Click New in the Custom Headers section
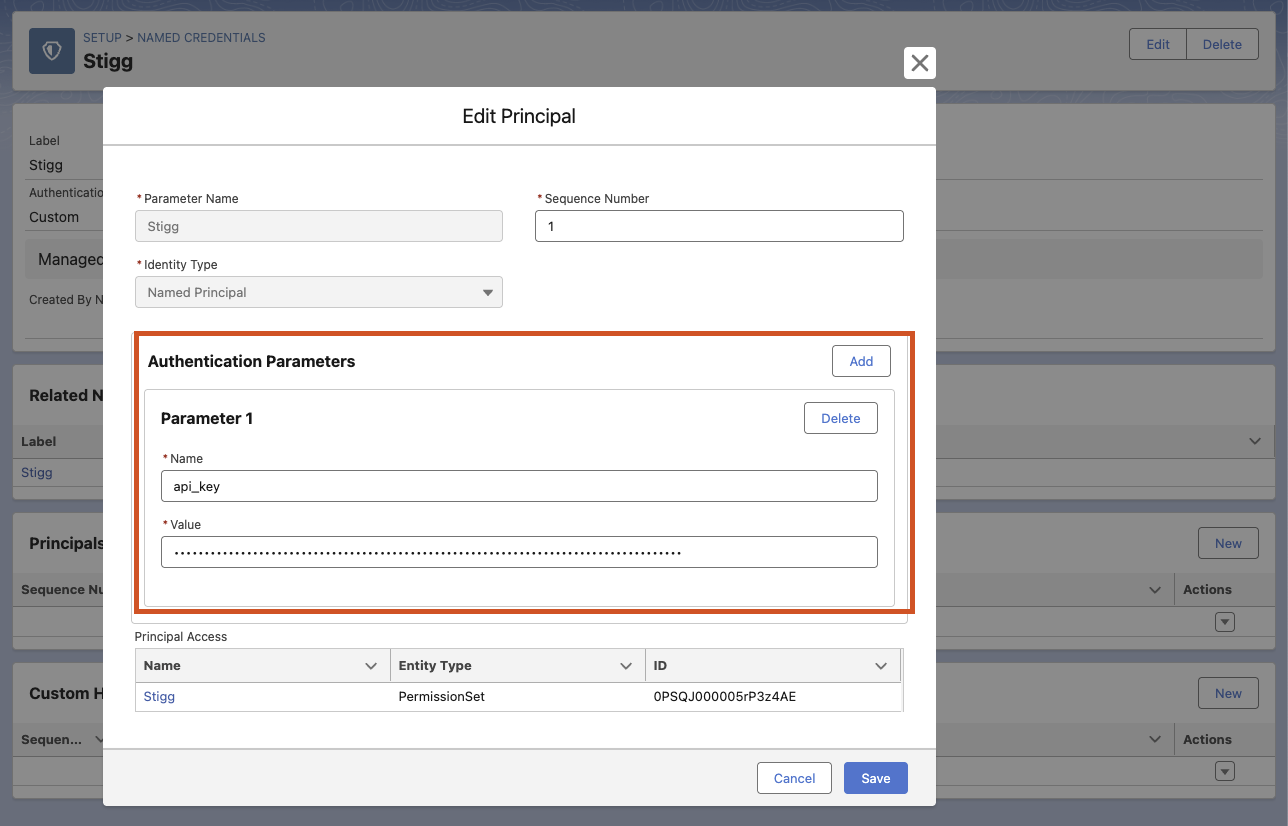The width and height of the screenshot is (1288, 826). (1228, 693)
